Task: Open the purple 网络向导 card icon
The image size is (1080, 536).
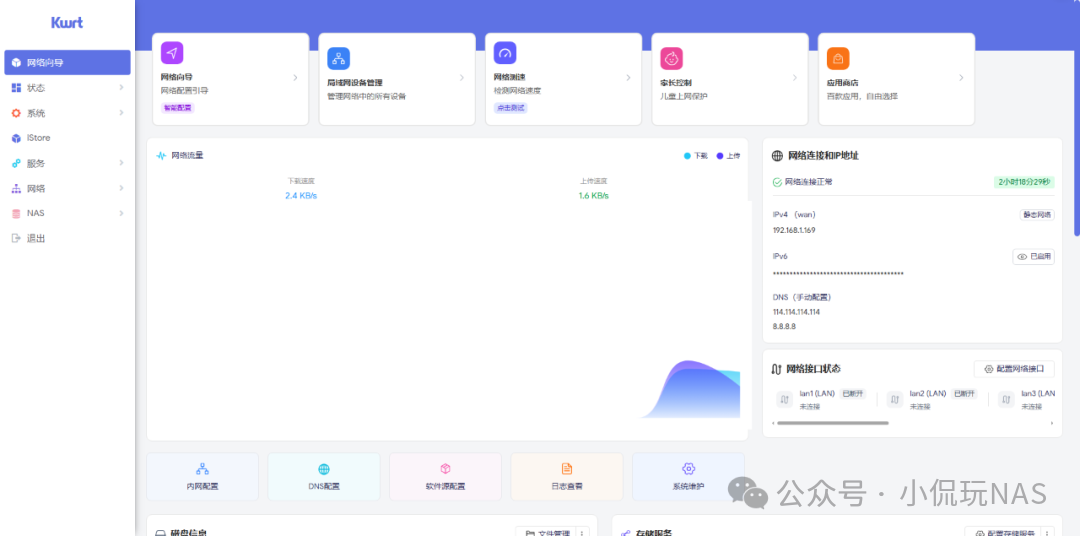Action: 172,53
